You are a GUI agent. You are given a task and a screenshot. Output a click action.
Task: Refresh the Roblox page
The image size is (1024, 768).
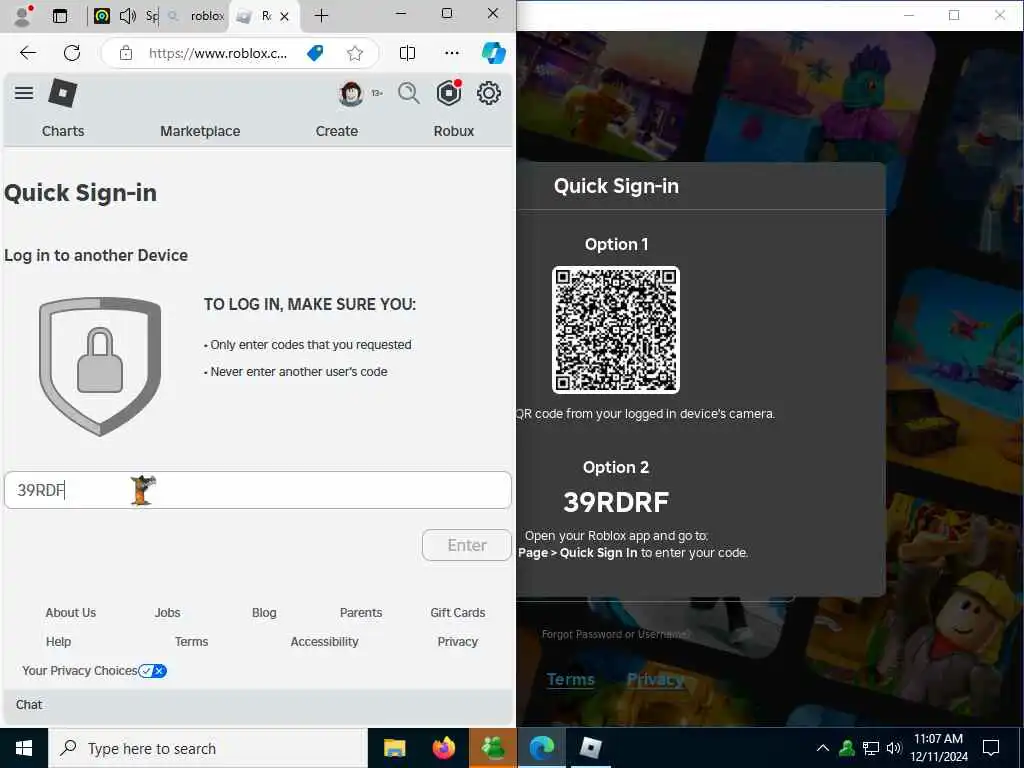[72, 53]
